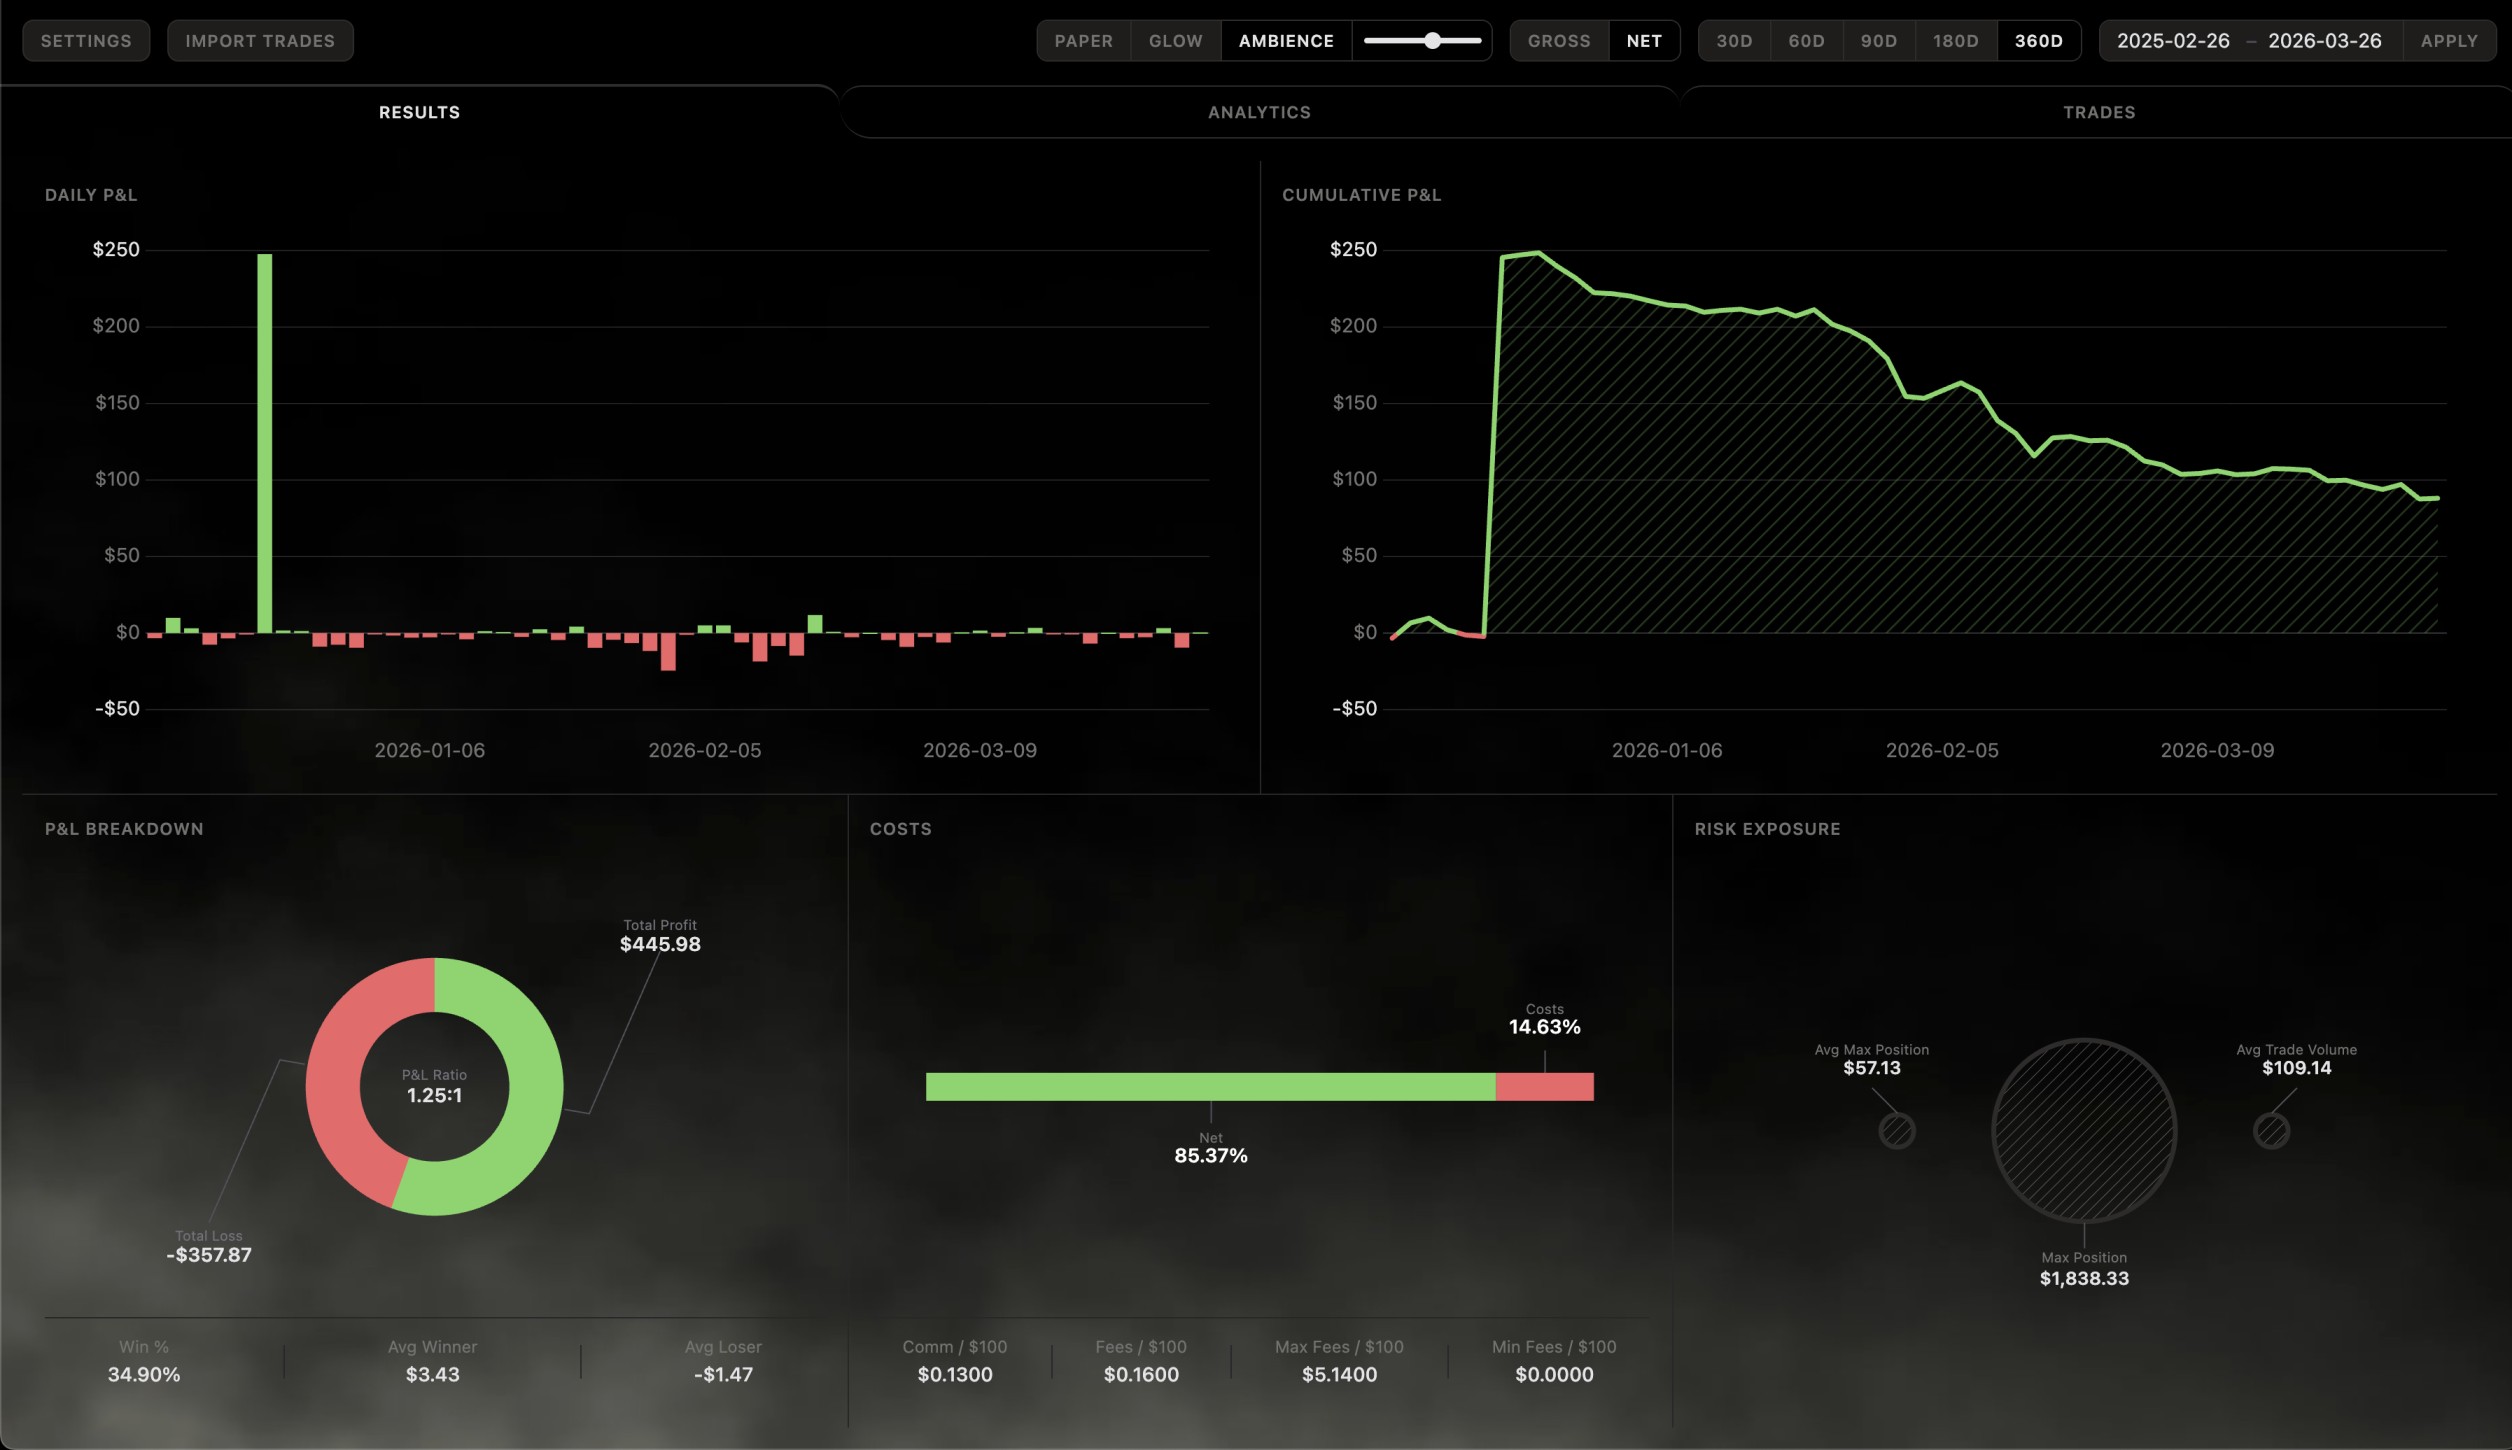Image resolution: width=2512 pixels, height=1450 pixels.
Task: Choose the 60D time range
Action: 1806,41
